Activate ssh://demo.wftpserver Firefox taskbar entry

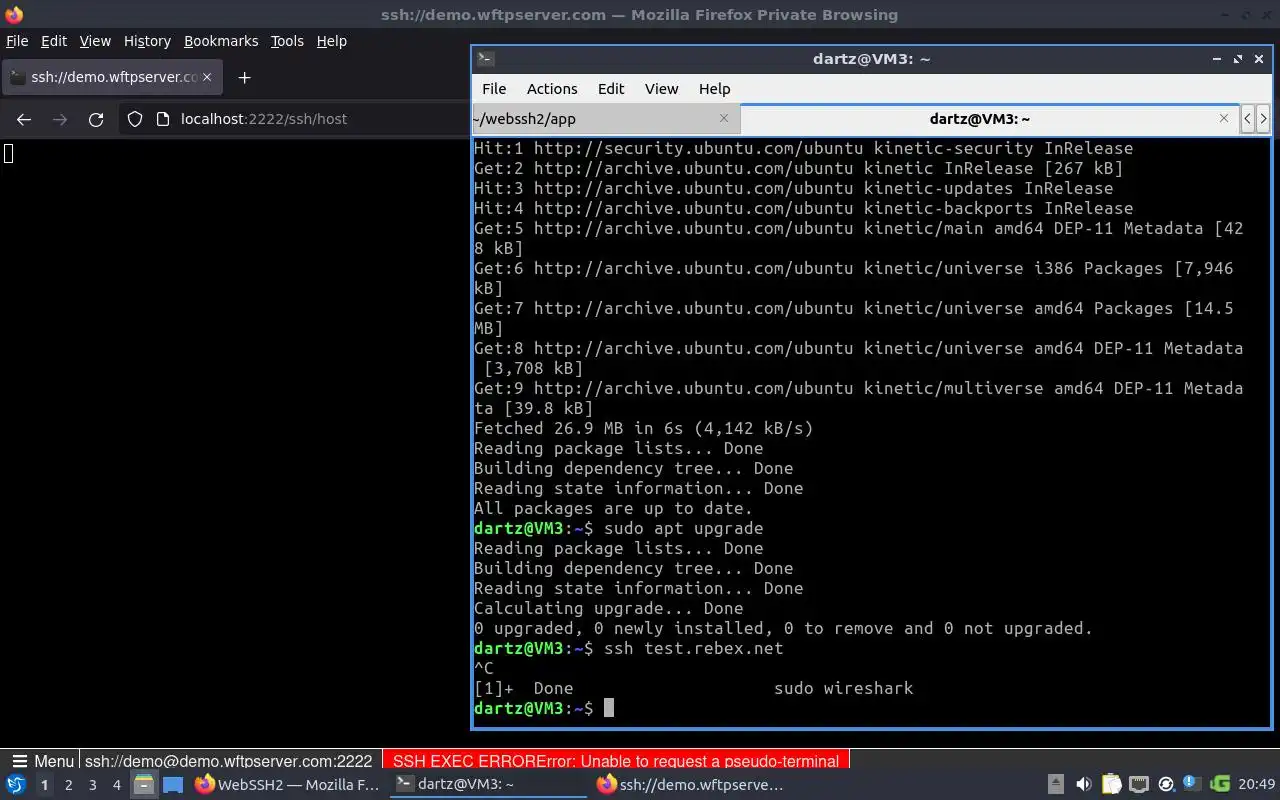pyautogui.click(x=690, y=785)
